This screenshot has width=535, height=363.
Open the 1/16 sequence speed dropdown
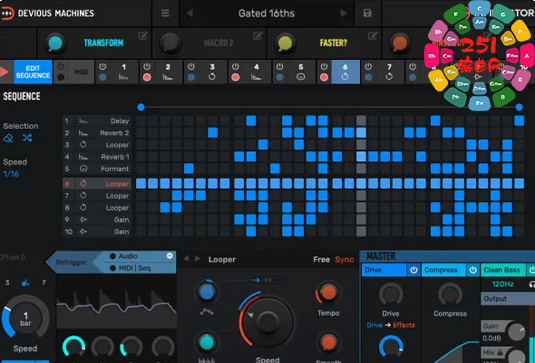coord(11,174)
